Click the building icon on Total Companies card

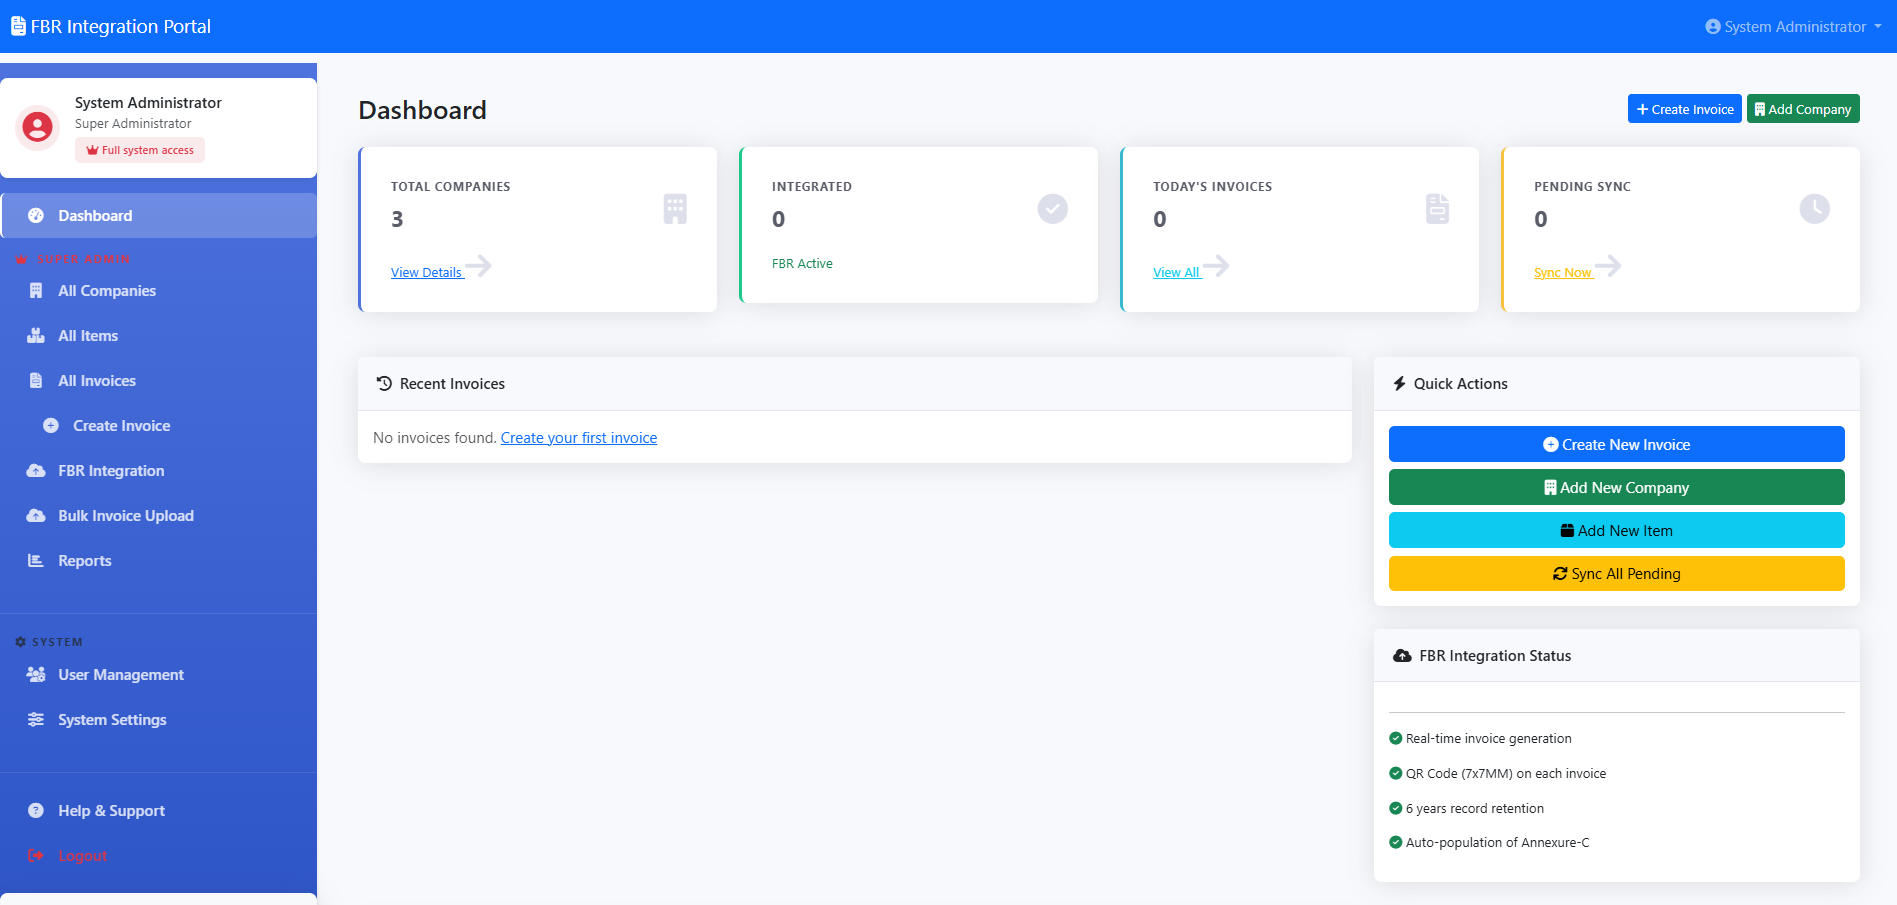click(675, 209)
